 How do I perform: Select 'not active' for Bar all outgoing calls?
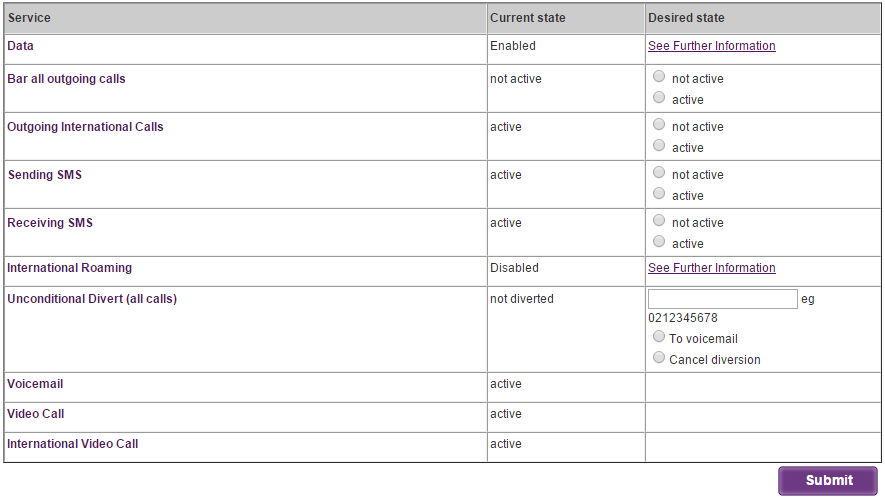click(659, 76)
